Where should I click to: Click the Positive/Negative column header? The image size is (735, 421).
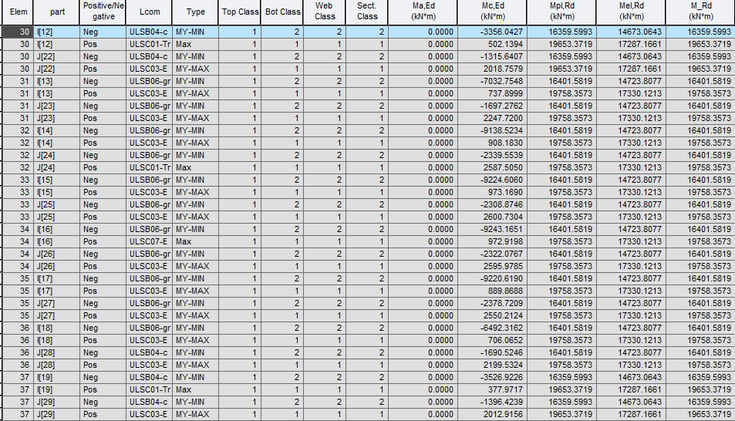point(103,12)
